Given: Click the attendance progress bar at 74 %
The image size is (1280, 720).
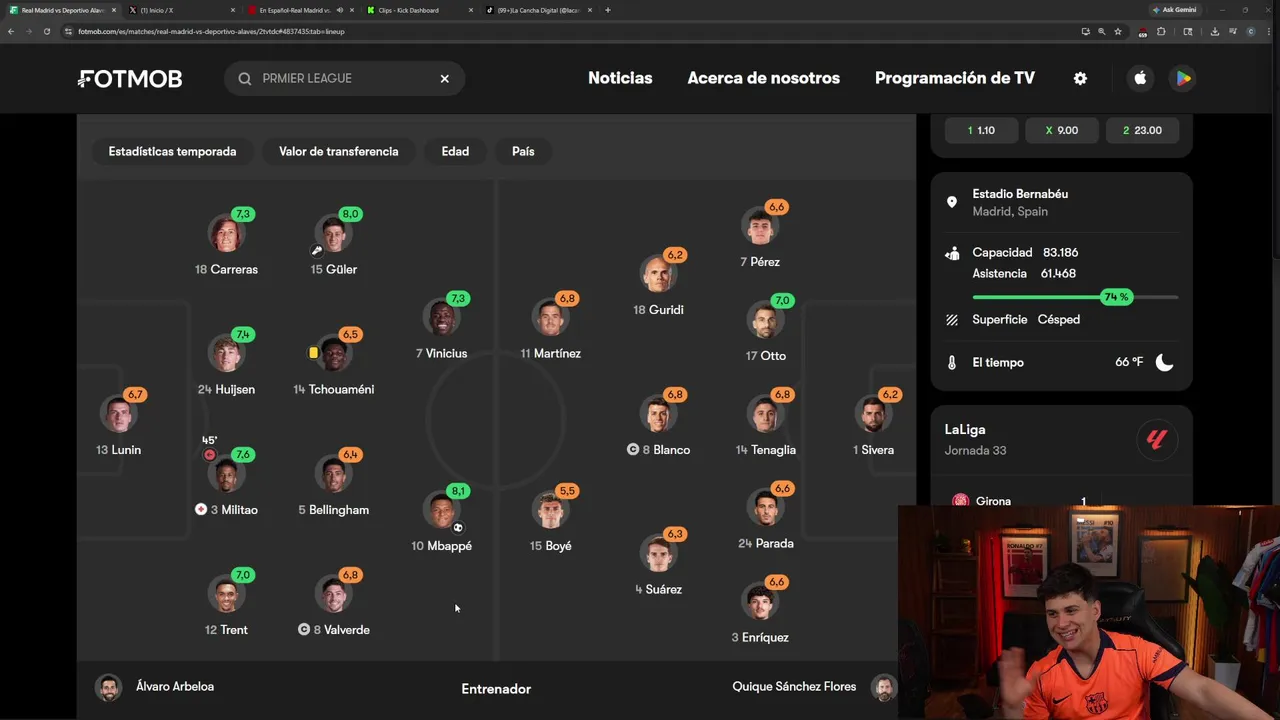Looking at the screenshot, I should [1075, 297].
